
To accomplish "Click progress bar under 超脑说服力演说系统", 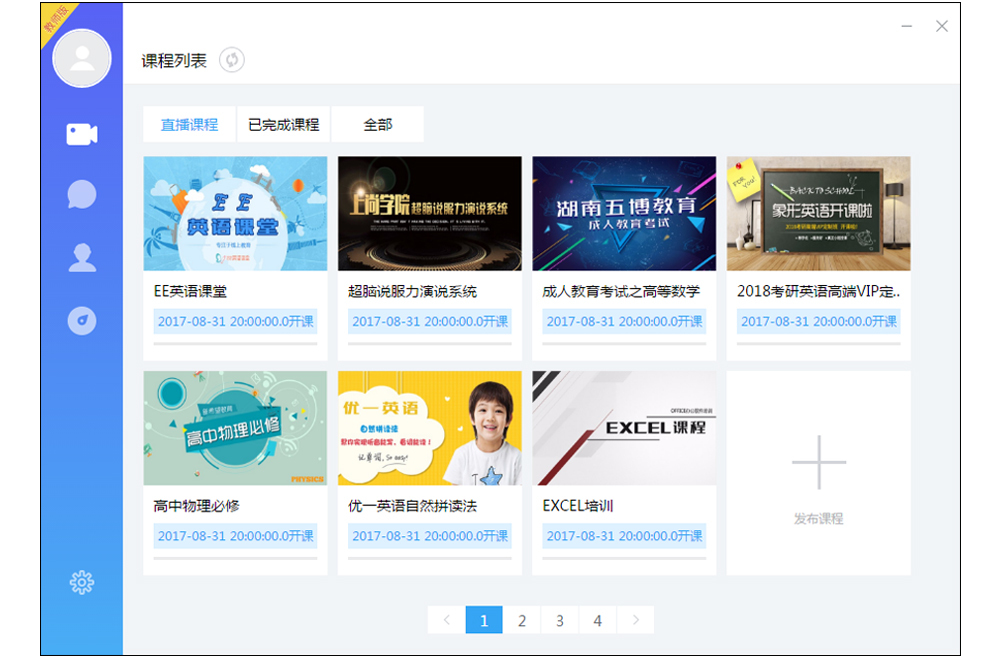I will pyautogui.click(x=429, y=344).
